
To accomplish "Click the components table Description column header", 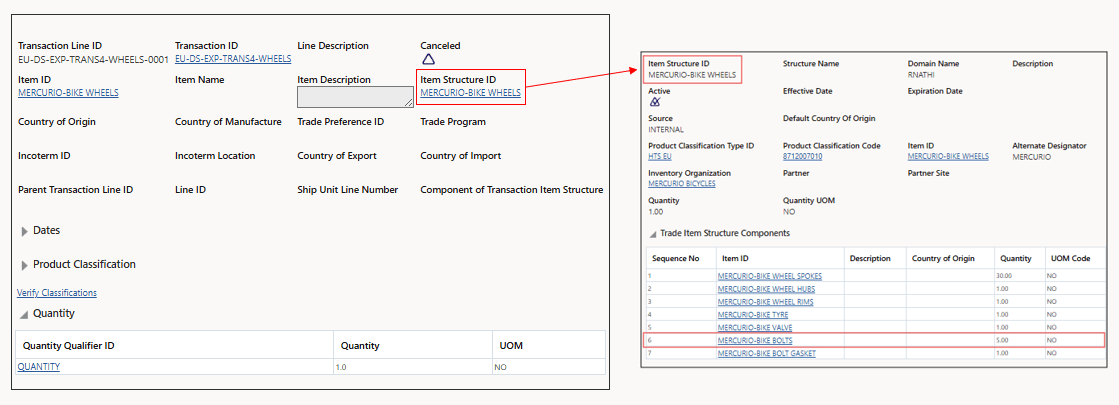I will (875, 258).
